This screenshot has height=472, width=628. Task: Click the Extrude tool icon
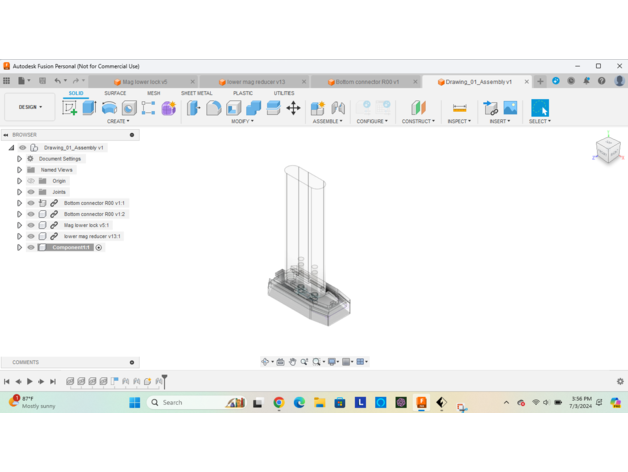point(89,108)
